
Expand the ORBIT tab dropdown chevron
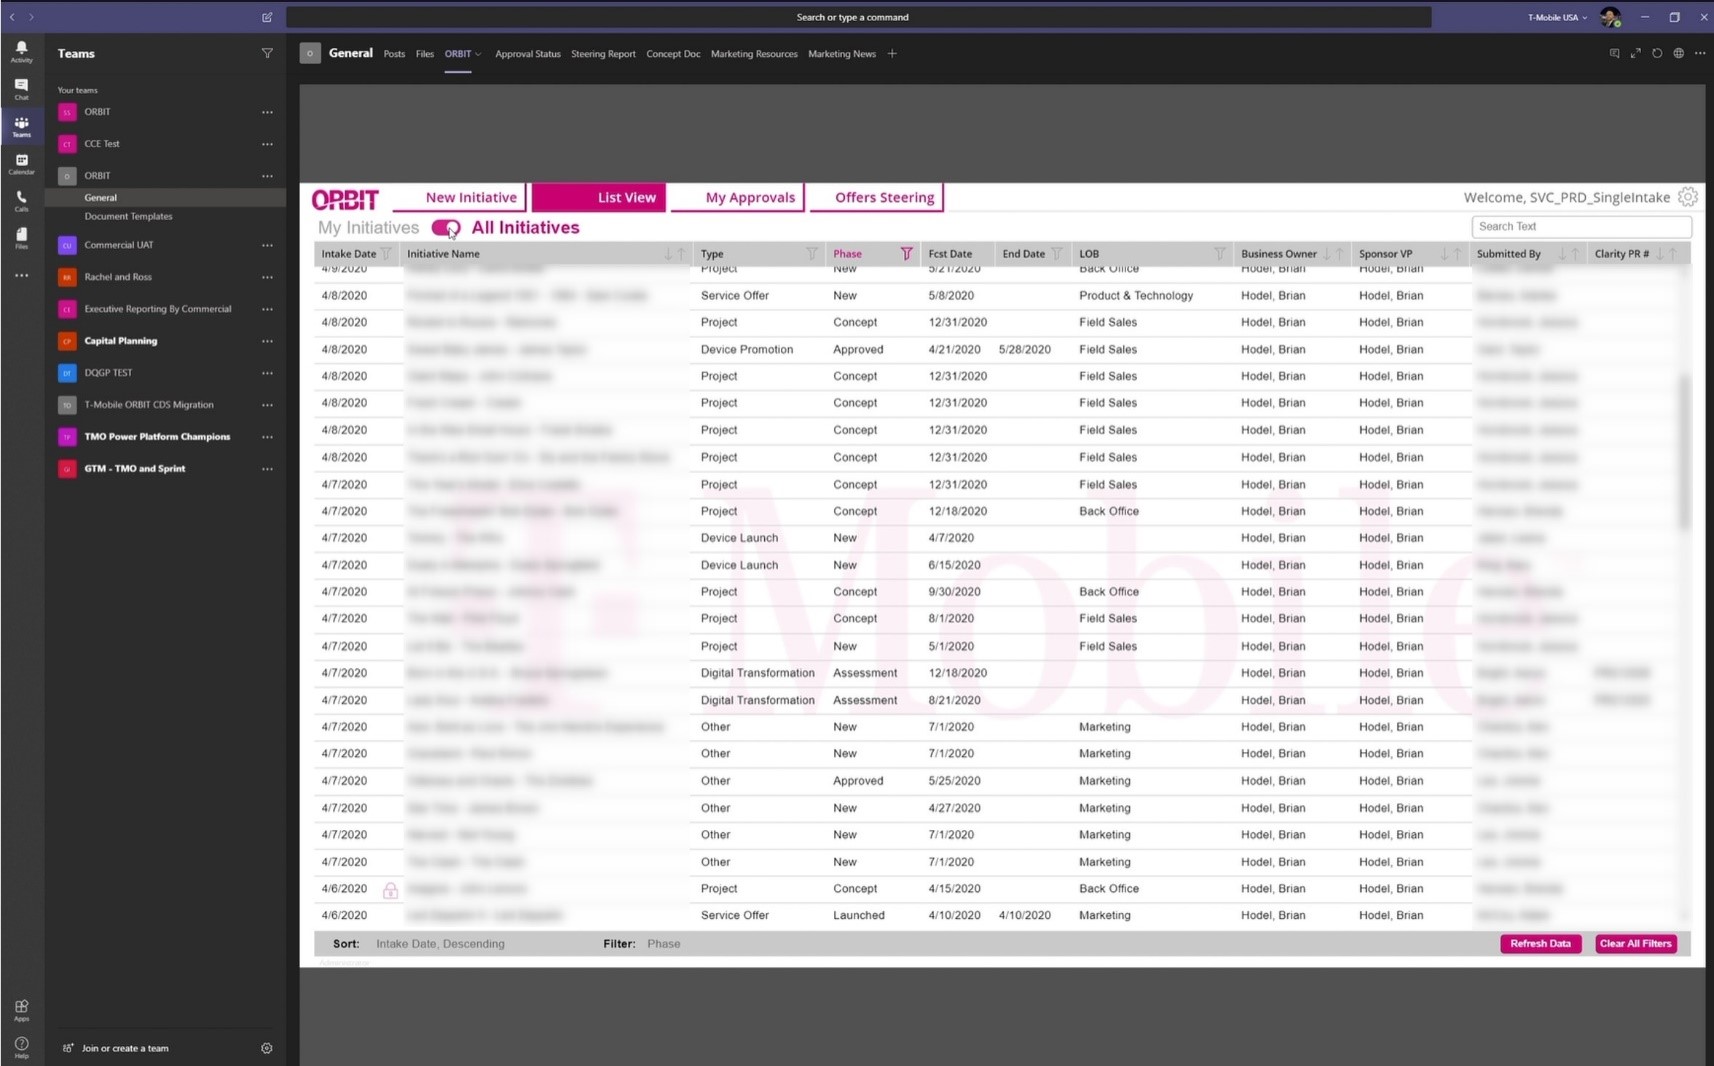coord(478,55)
